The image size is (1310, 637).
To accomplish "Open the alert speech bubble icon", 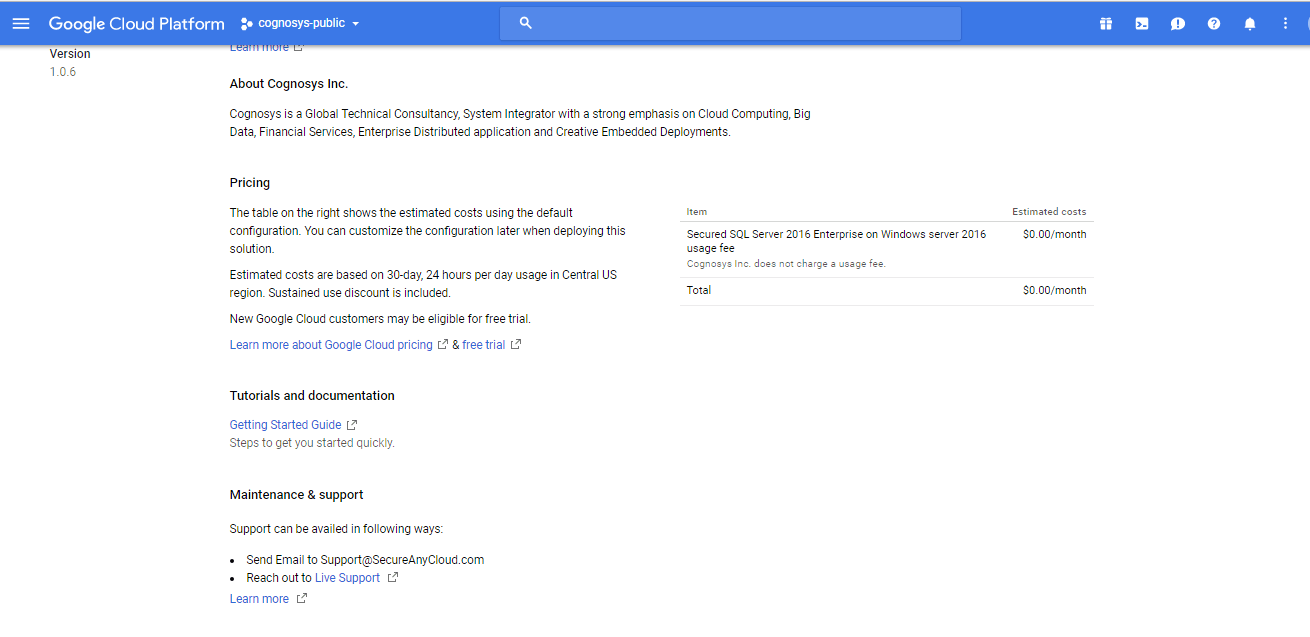I will (x=1178, y=24).
